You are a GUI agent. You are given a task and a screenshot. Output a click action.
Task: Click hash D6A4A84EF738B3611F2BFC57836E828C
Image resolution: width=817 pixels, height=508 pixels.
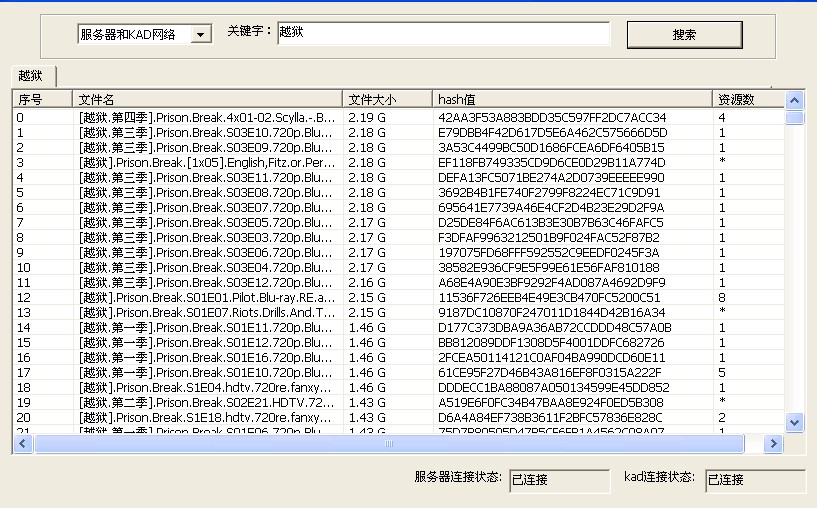550,418
